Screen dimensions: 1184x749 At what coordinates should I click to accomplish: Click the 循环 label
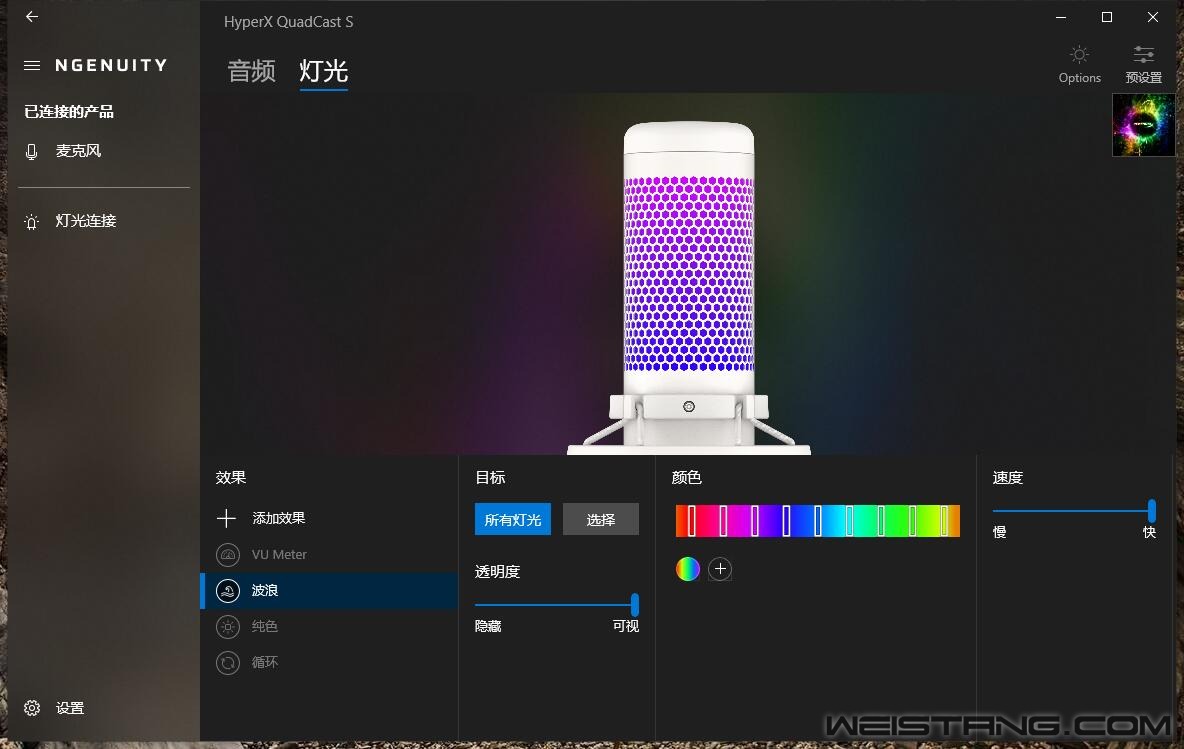pos(265,663)
